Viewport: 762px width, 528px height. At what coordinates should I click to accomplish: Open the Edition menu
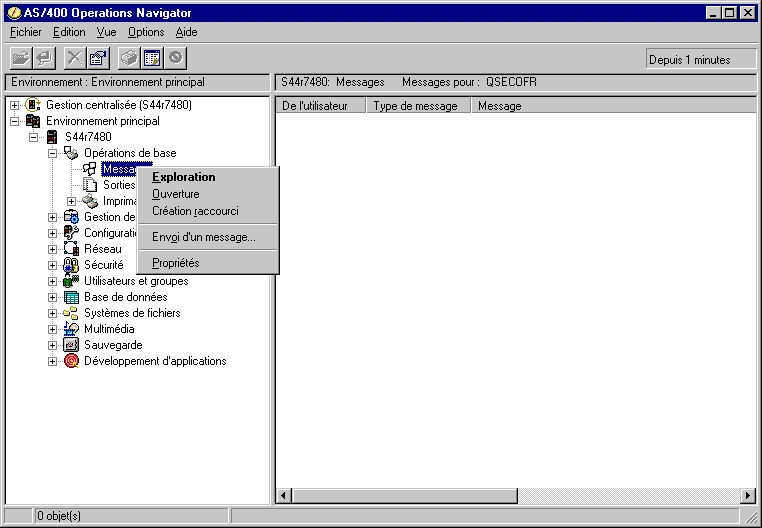point(69,32)
